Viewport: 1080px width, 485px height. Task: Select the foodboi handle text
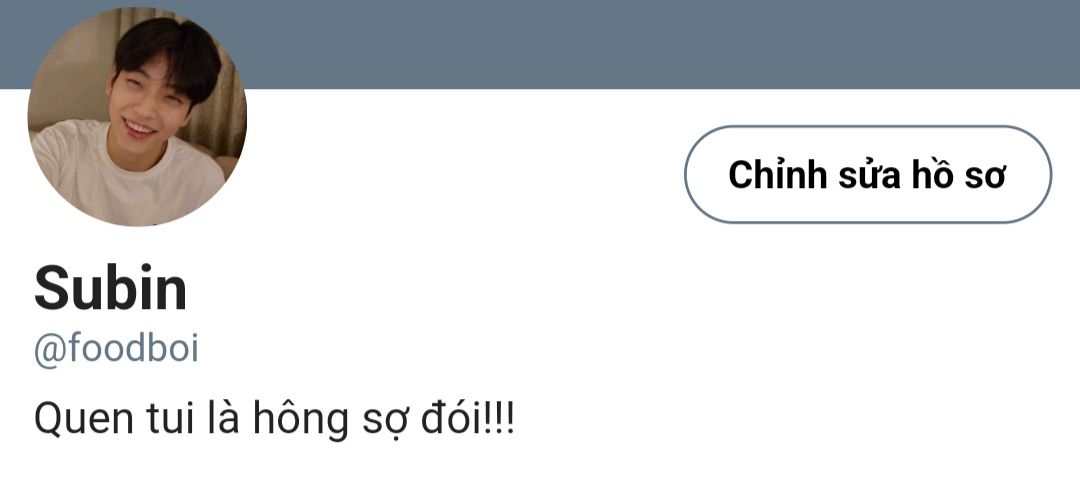pyautogui.click(x=116, y=350)
